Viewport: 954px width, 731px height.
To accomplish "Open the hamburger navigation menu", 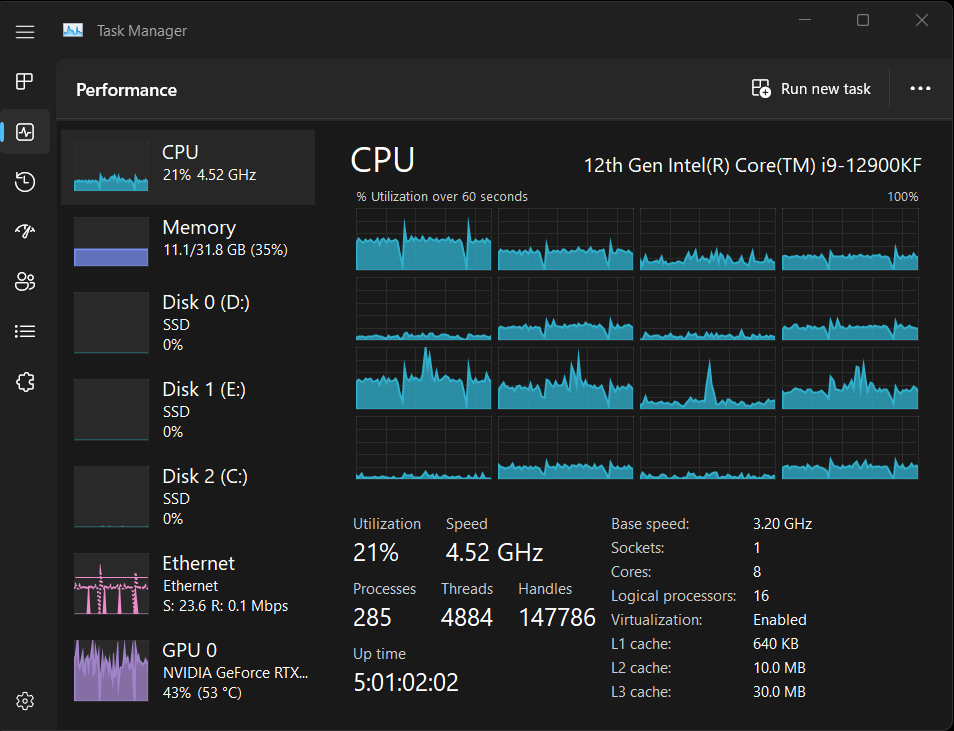I will pos(25,32).
